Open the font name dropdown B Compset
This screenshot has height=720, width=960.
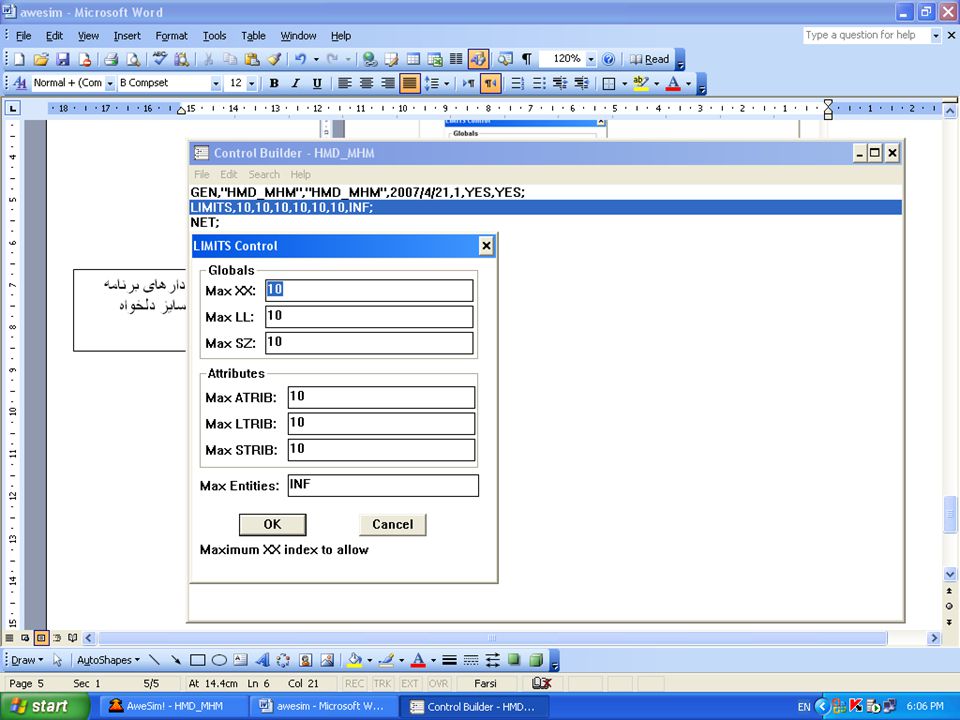tap(216, 83)
